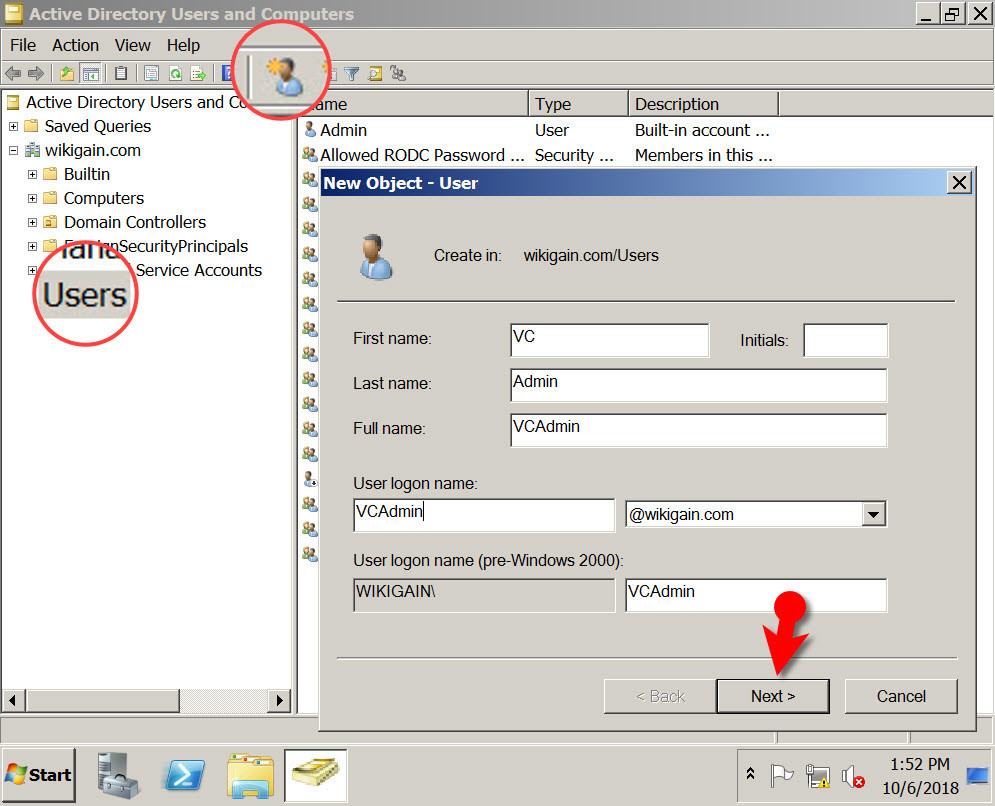Click the clipboard icon in the toolbar
The image size is (995, 806).
click(x=121, y=74)
